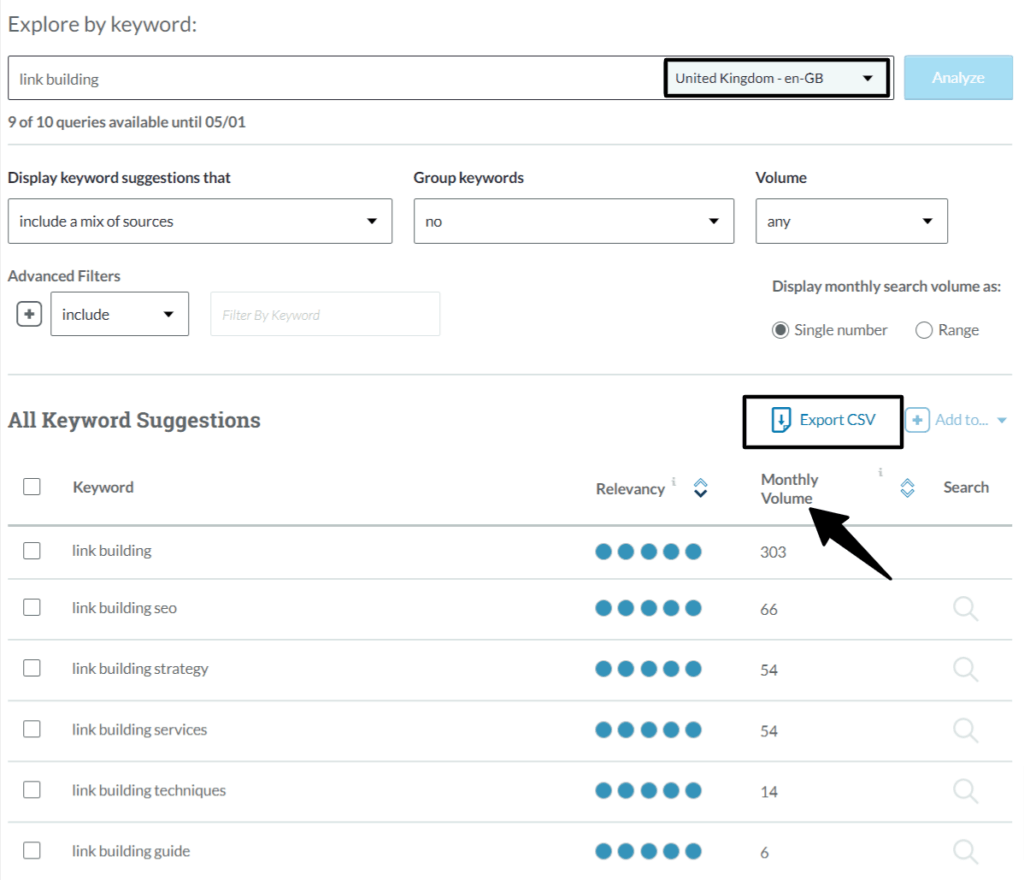The height and width of the screenshot is (880, 1024).
Task: Click the Export CSV button
Action: pos(823,420)
